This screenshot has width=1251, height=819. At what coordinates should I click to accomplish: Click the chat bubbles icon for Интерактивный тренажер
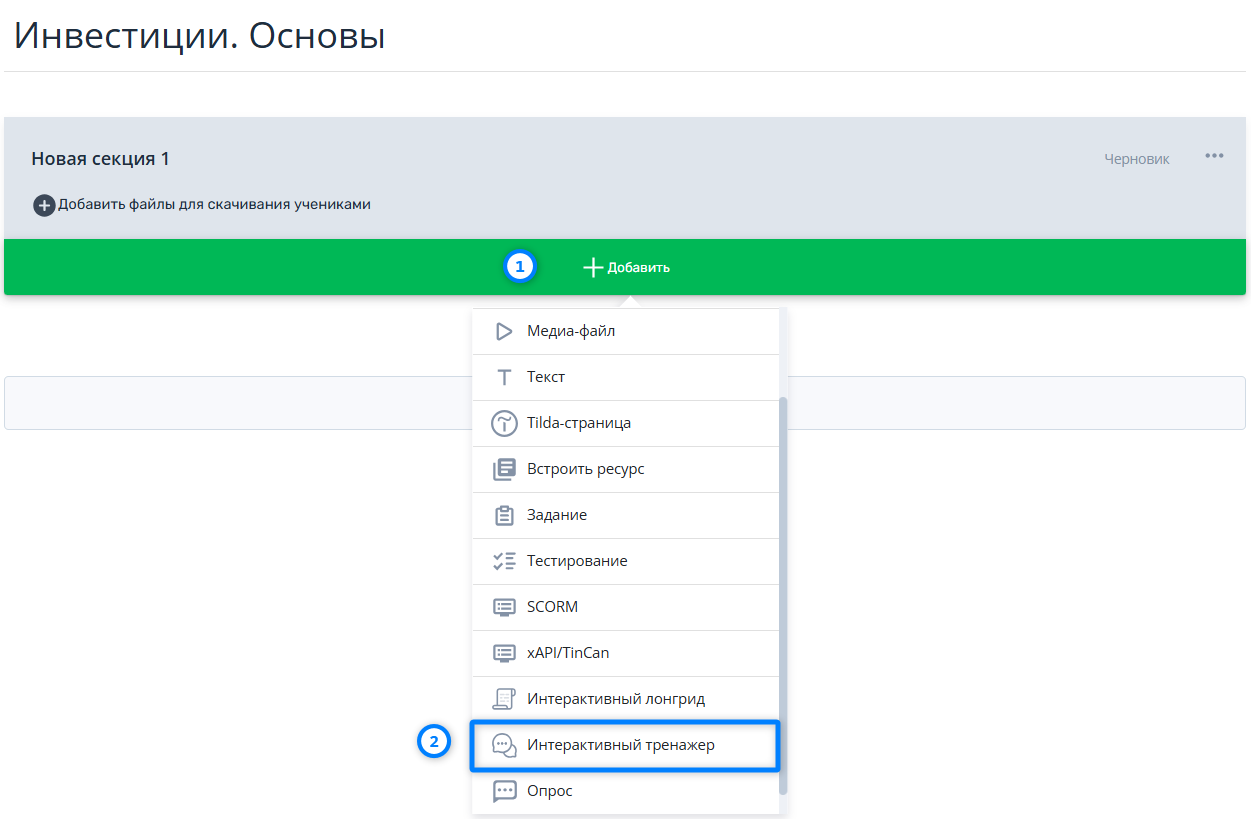point(504,745)
